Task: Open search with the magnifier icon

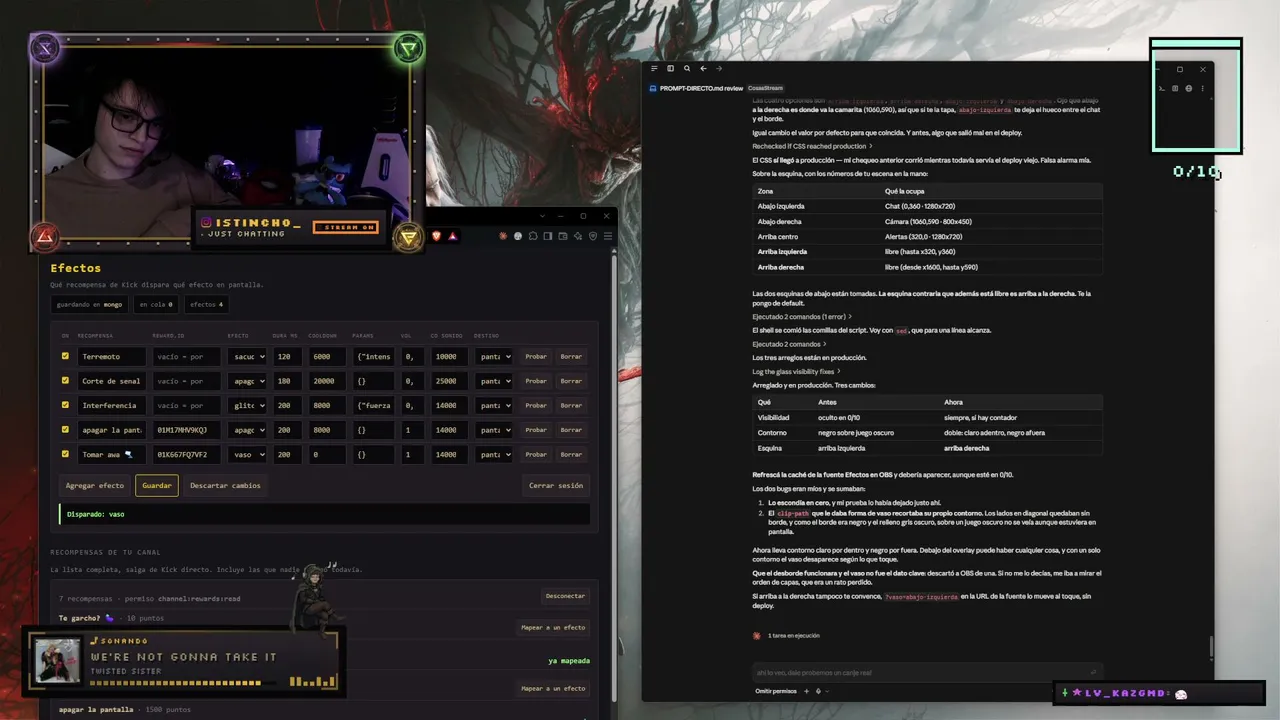Action: click(687, 69)
